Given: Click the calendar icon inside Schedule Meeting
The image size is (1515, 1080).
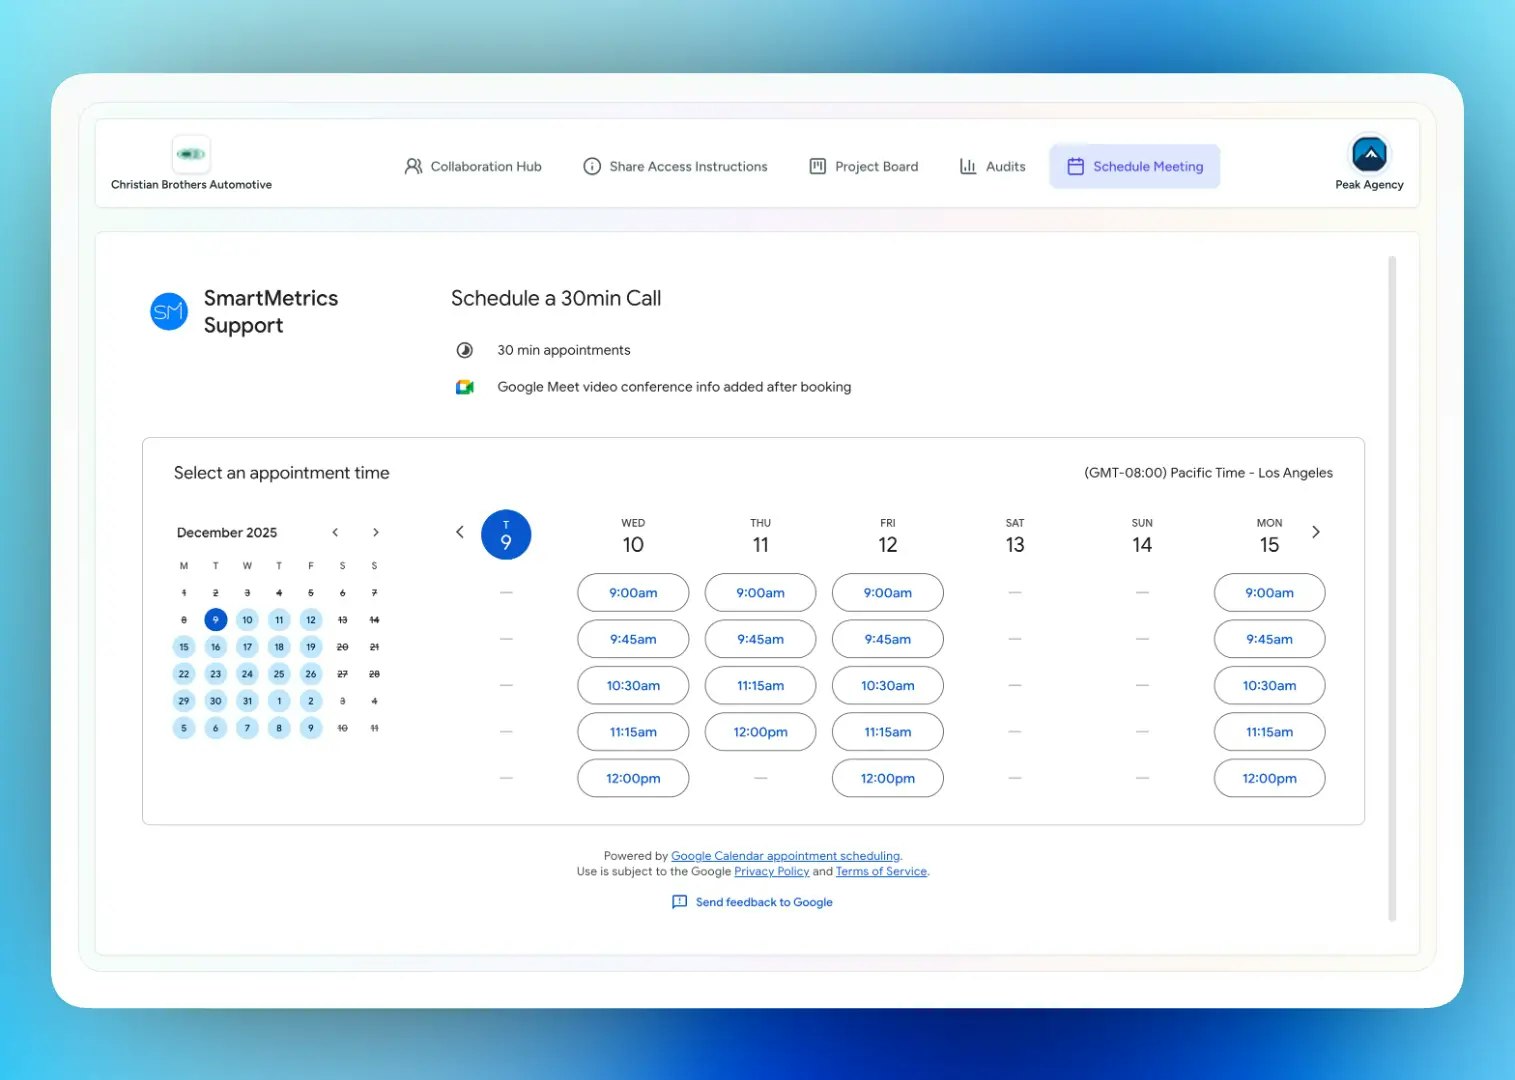Looking at the screenshot, I should tap(1076, 166).
